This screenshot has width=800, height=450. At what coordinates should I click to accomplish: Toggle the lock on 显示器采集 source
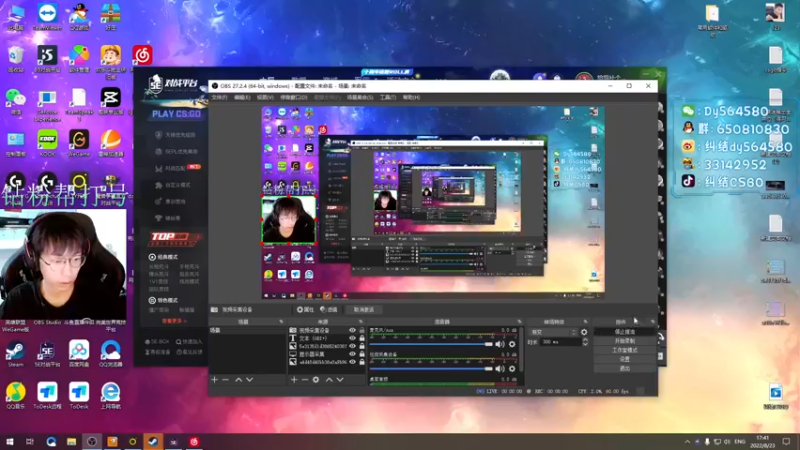(x=362, y=354)
